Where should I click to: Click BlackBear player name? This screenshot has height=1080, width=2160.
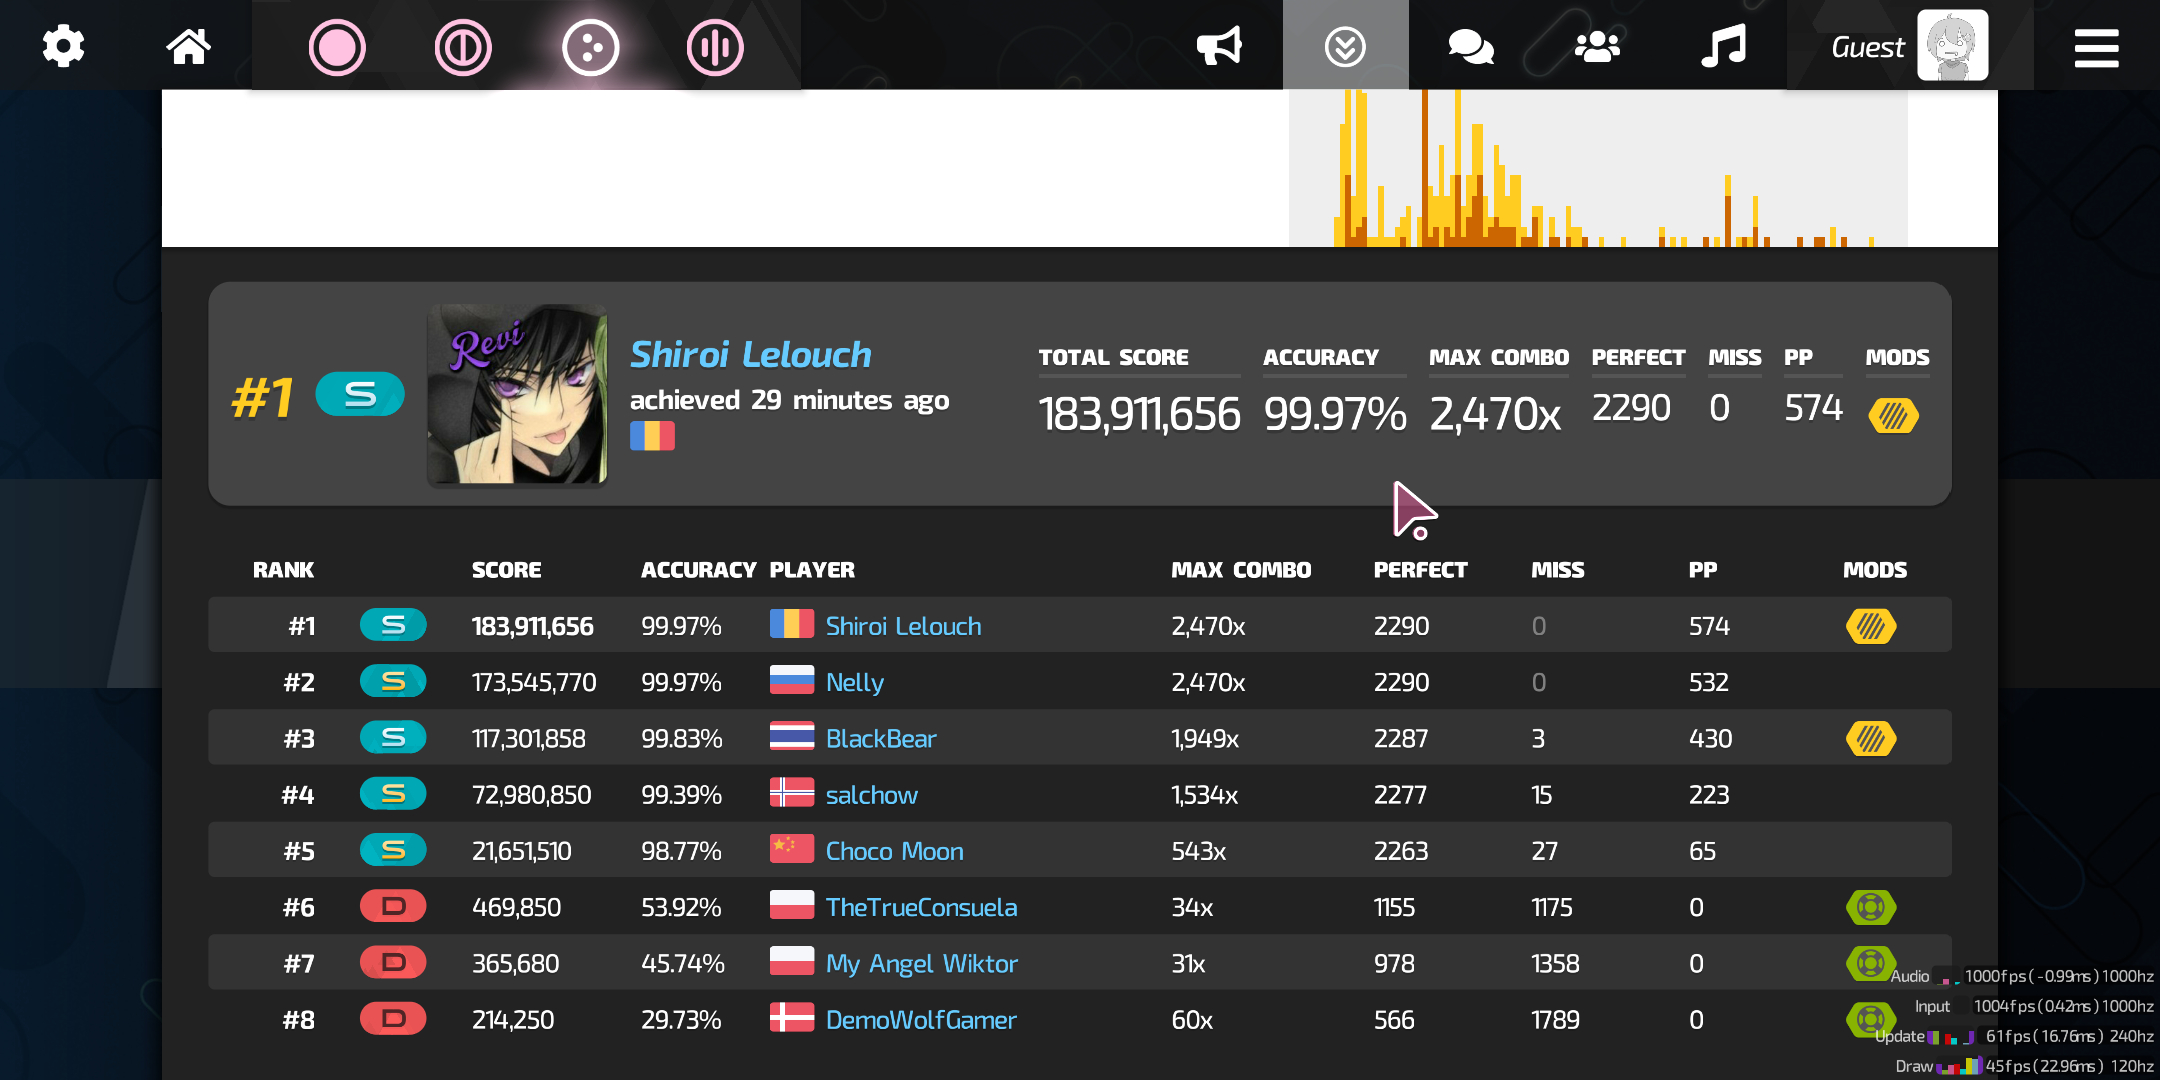pyautogui.click(x=881, y=738)
